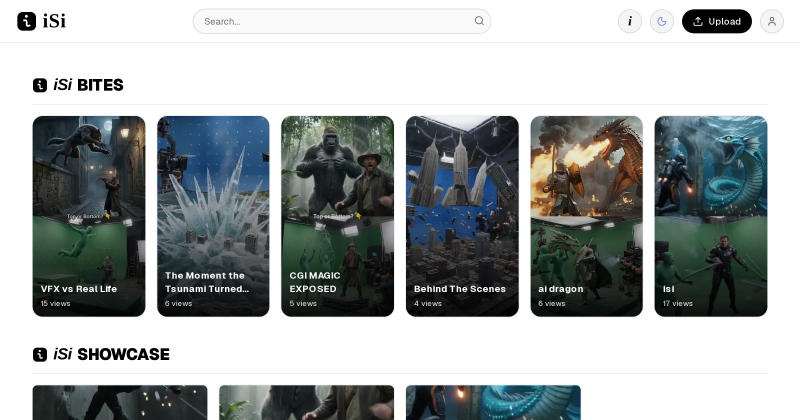Click the "4 views" text
The height and width of the screenshot is (420, 800).
coord(428,303)
